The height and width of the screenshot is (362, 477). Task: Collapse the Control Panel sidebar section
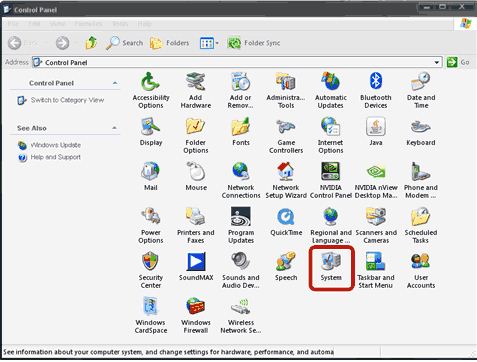pyautogui.click(x=115, y=83)
